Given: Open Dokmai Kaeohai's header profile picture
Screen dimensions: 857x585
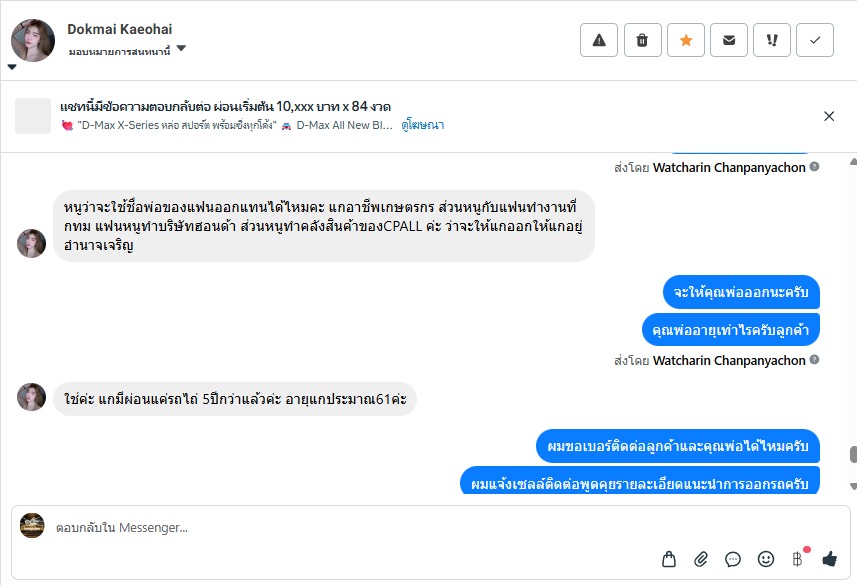Looking at the screenshot, I should (33, 40).
